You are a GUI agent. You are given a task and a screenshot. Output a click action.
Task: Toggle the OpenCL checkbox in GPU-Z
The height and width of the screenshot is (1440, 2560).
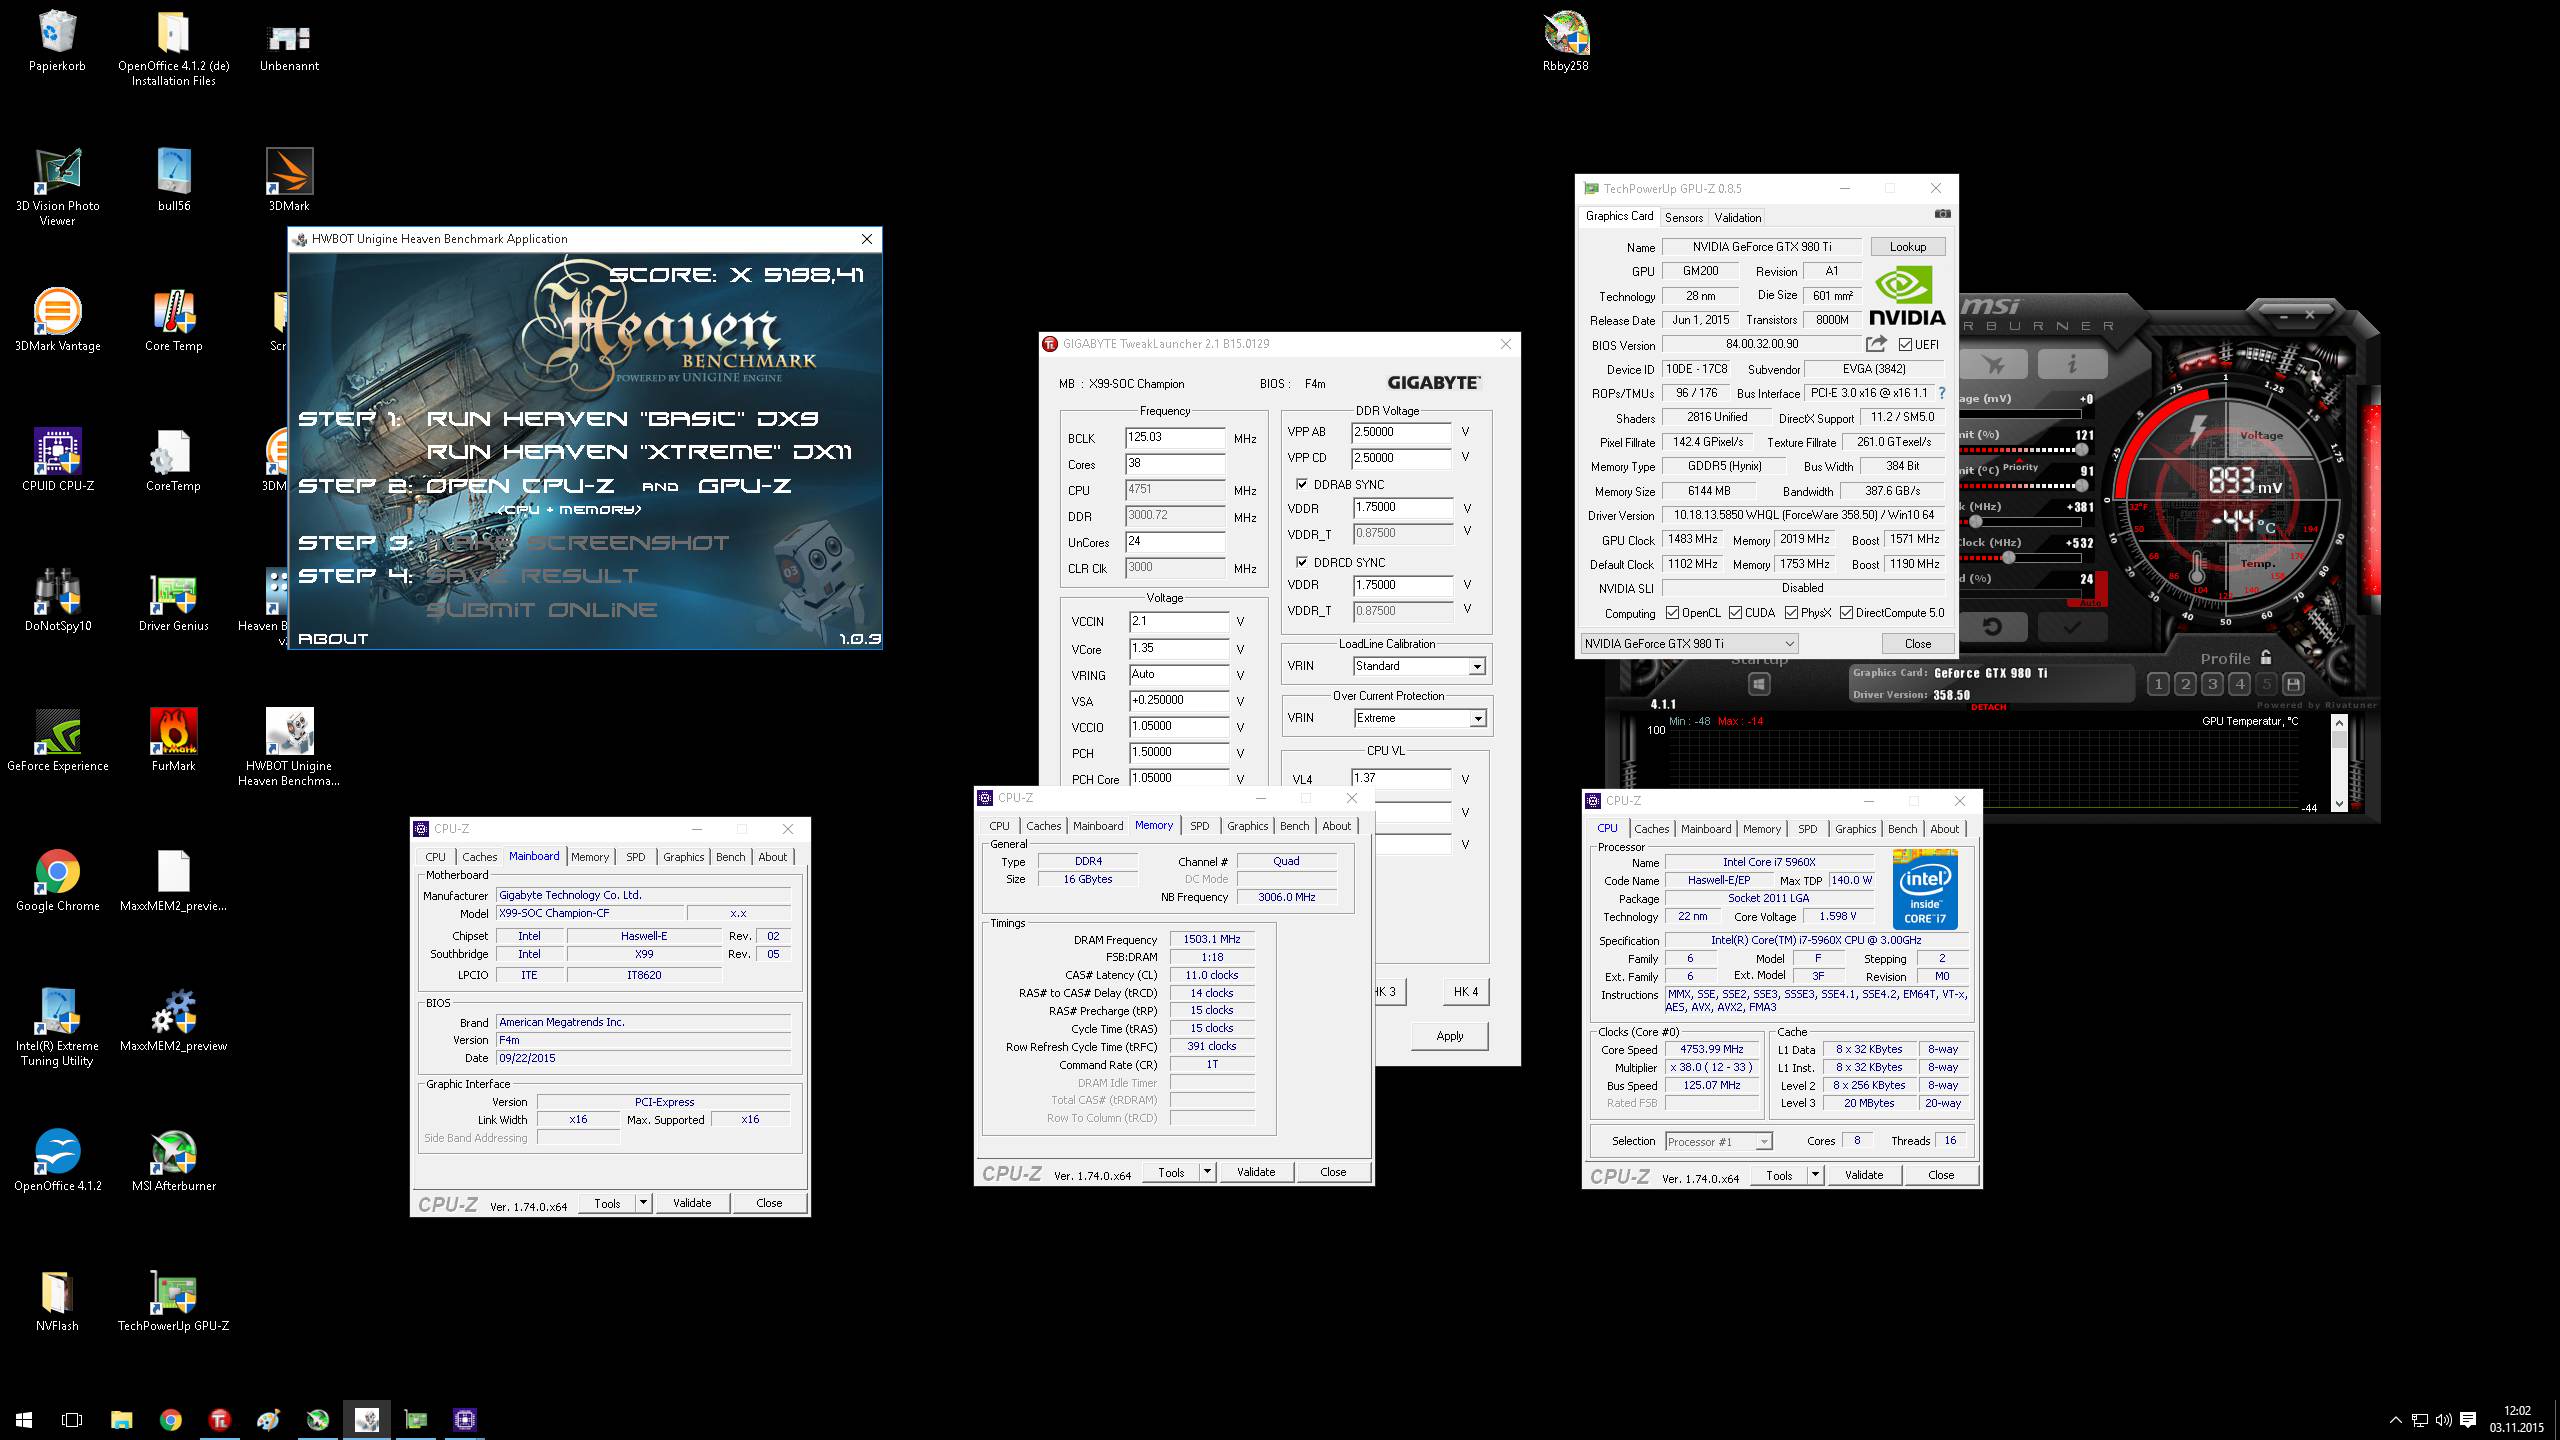tap(1672, 613)
